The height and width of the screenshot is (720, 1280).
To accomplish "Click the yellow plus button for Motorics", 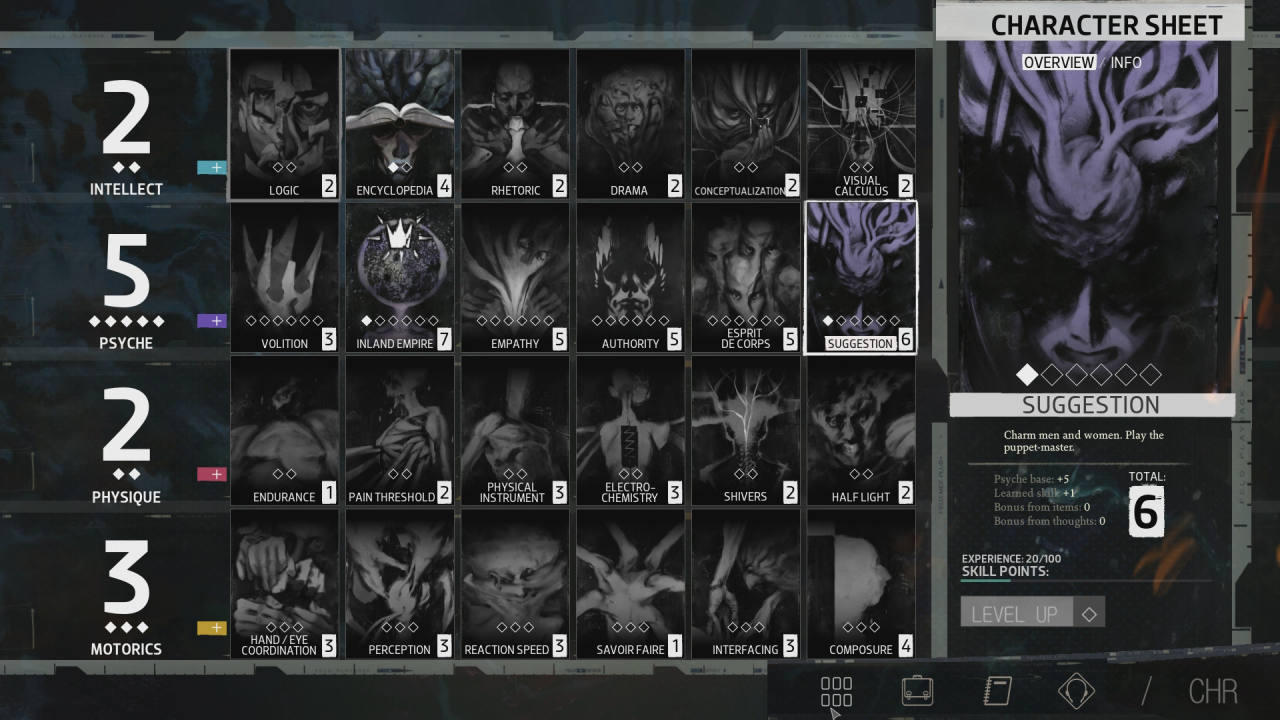I will pyautogui.click(x=212, y=628).
